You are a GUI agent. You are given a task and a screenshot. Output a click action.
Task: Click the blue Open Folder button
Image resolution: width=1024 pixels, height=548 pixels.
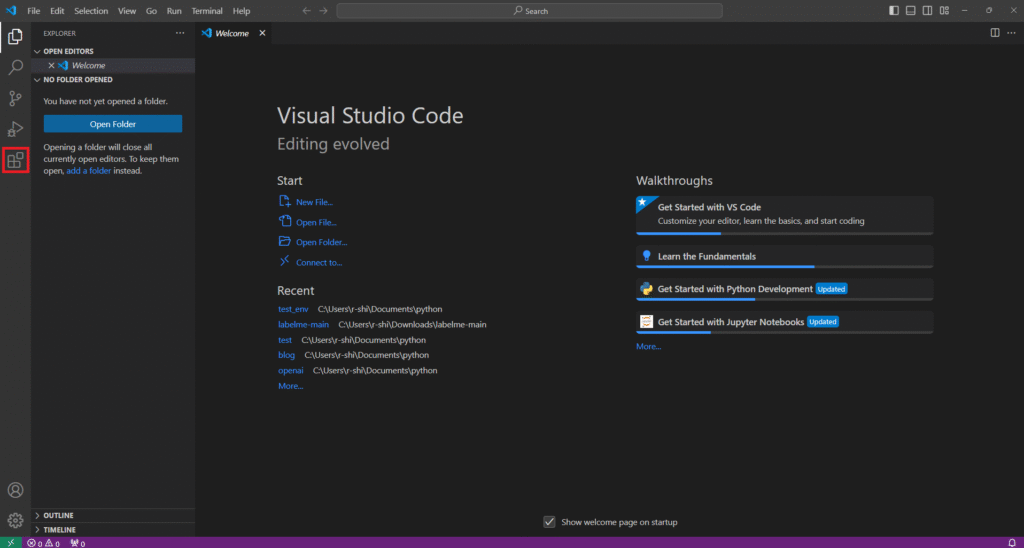(113, 124)
